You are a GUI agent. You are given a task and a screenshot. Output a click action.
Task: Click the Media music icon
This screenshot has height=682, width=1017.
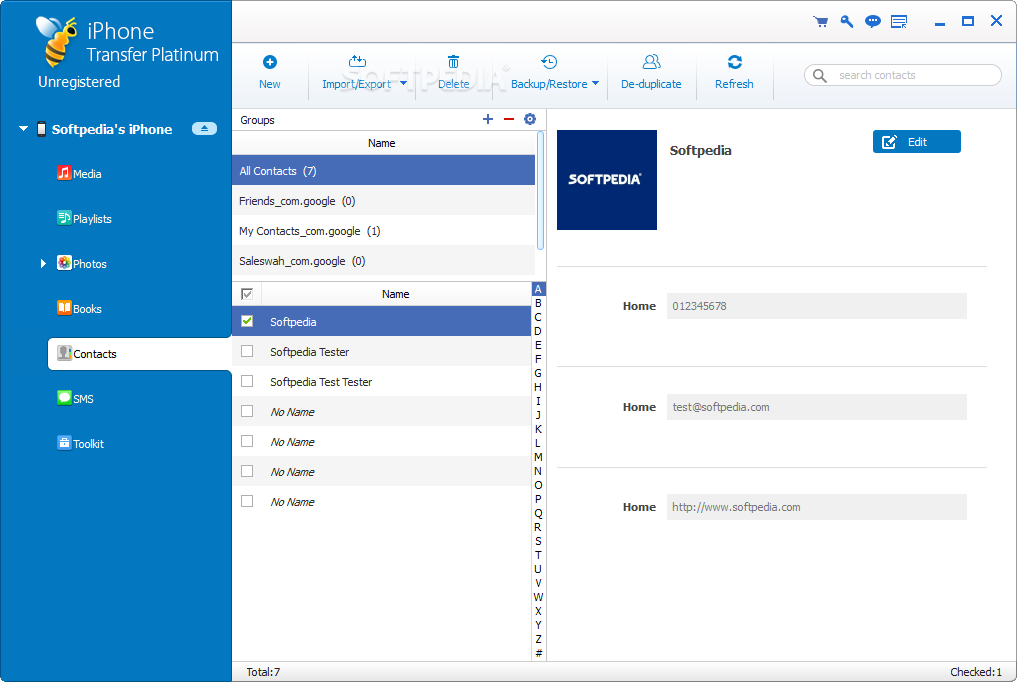coord(64,173)
